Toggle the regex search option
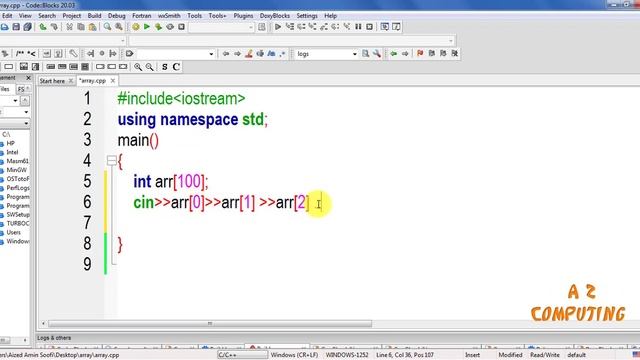Viewport: 640px width, 360px height. (282, 53)
